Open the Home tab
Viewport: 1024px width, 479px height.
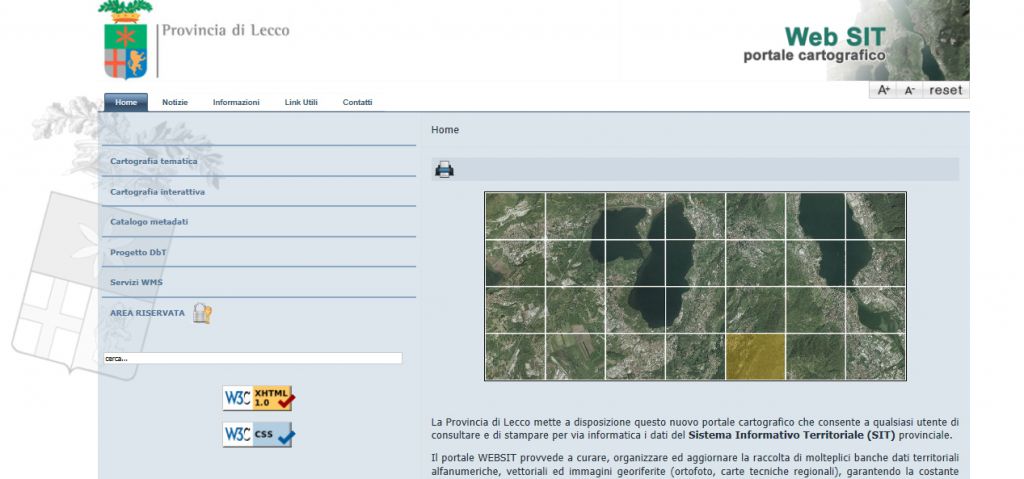click(126, 102)
